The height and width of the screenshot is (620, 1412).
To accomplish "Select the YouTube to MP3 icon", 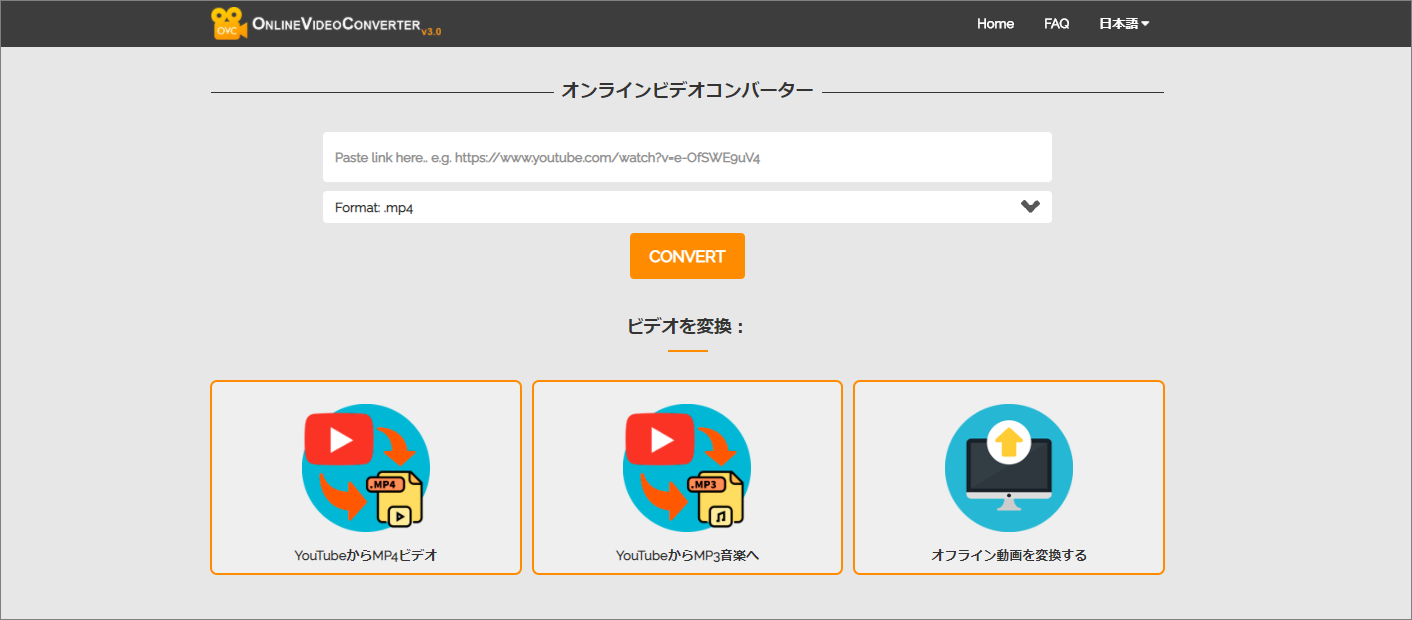I will point(687,468).
